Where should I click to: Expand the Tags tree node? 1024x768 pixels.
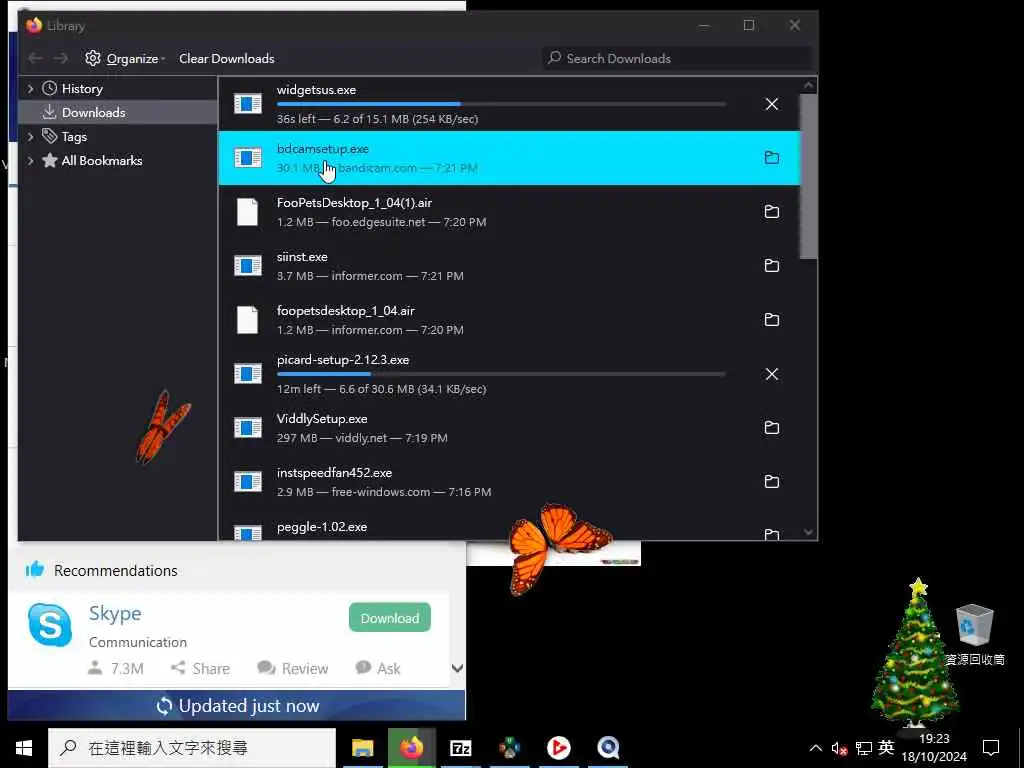coord(30,136)
